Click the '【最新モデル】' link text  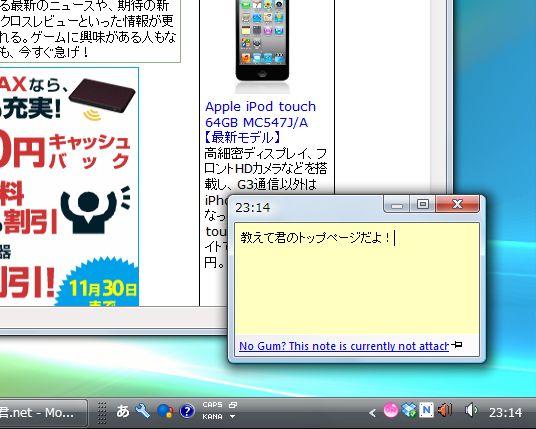pos(243,137)
